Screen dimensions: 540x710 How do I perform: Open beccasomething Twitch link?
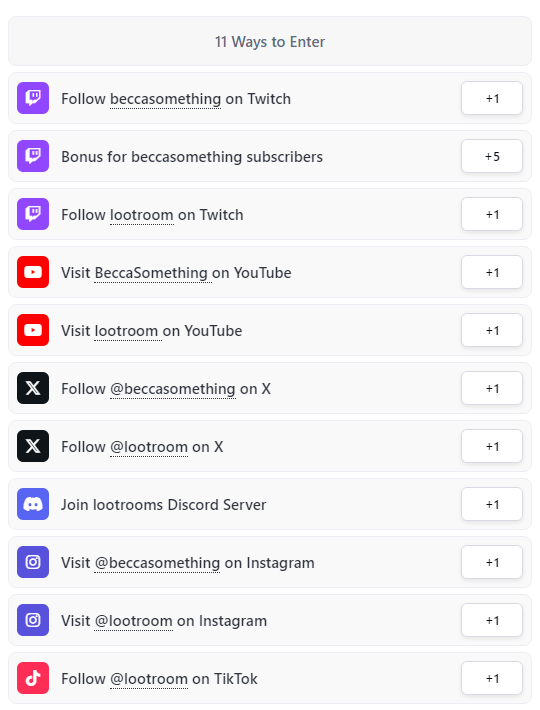166,99
